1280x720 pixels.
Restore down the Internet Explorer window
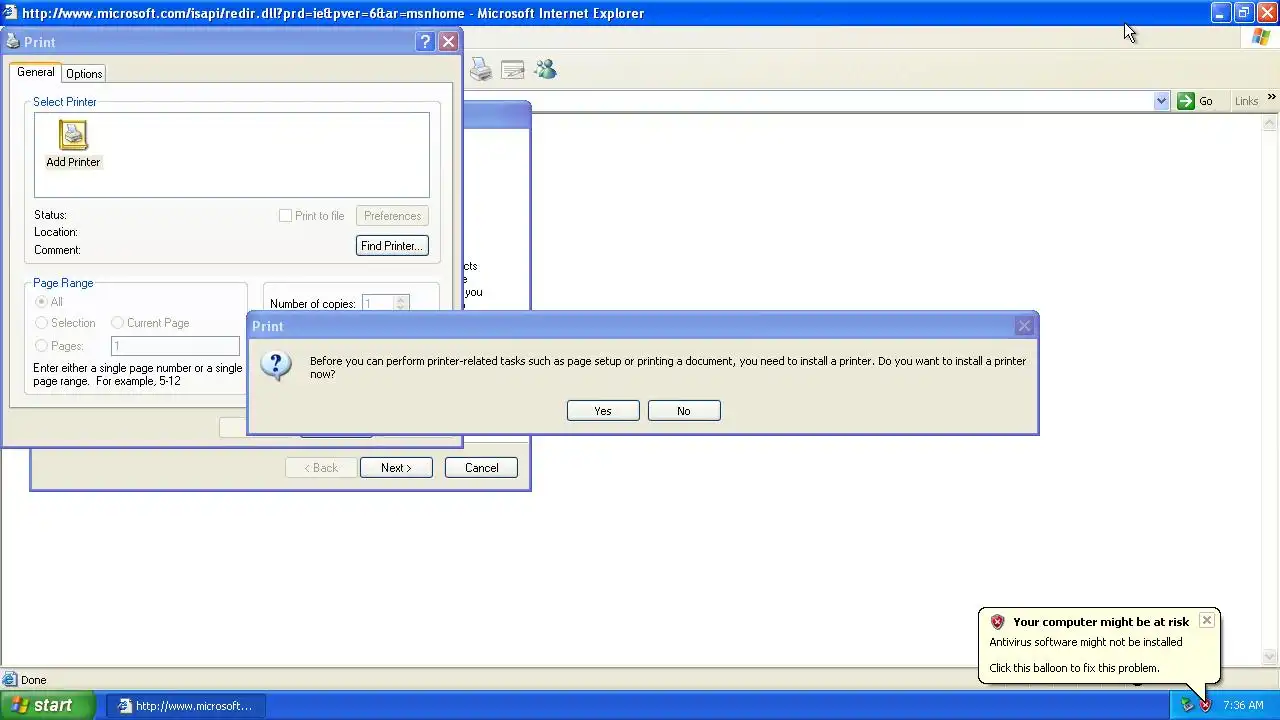[1243, 13]
